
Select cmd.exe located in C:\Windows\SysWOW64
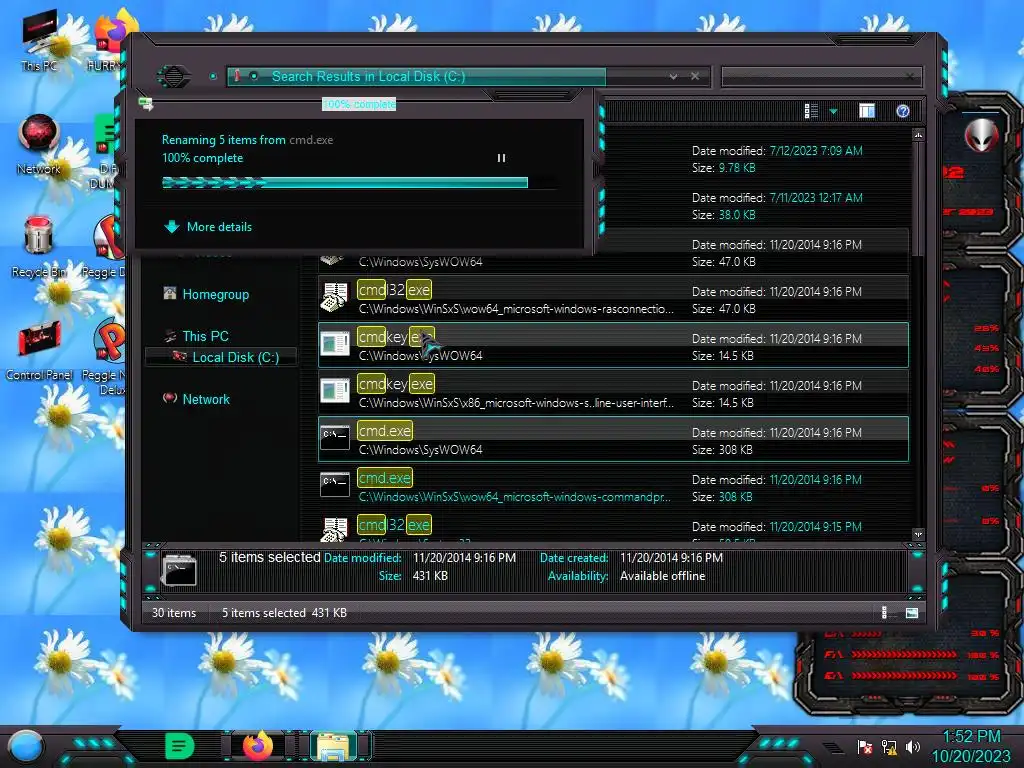pos(613,440)
